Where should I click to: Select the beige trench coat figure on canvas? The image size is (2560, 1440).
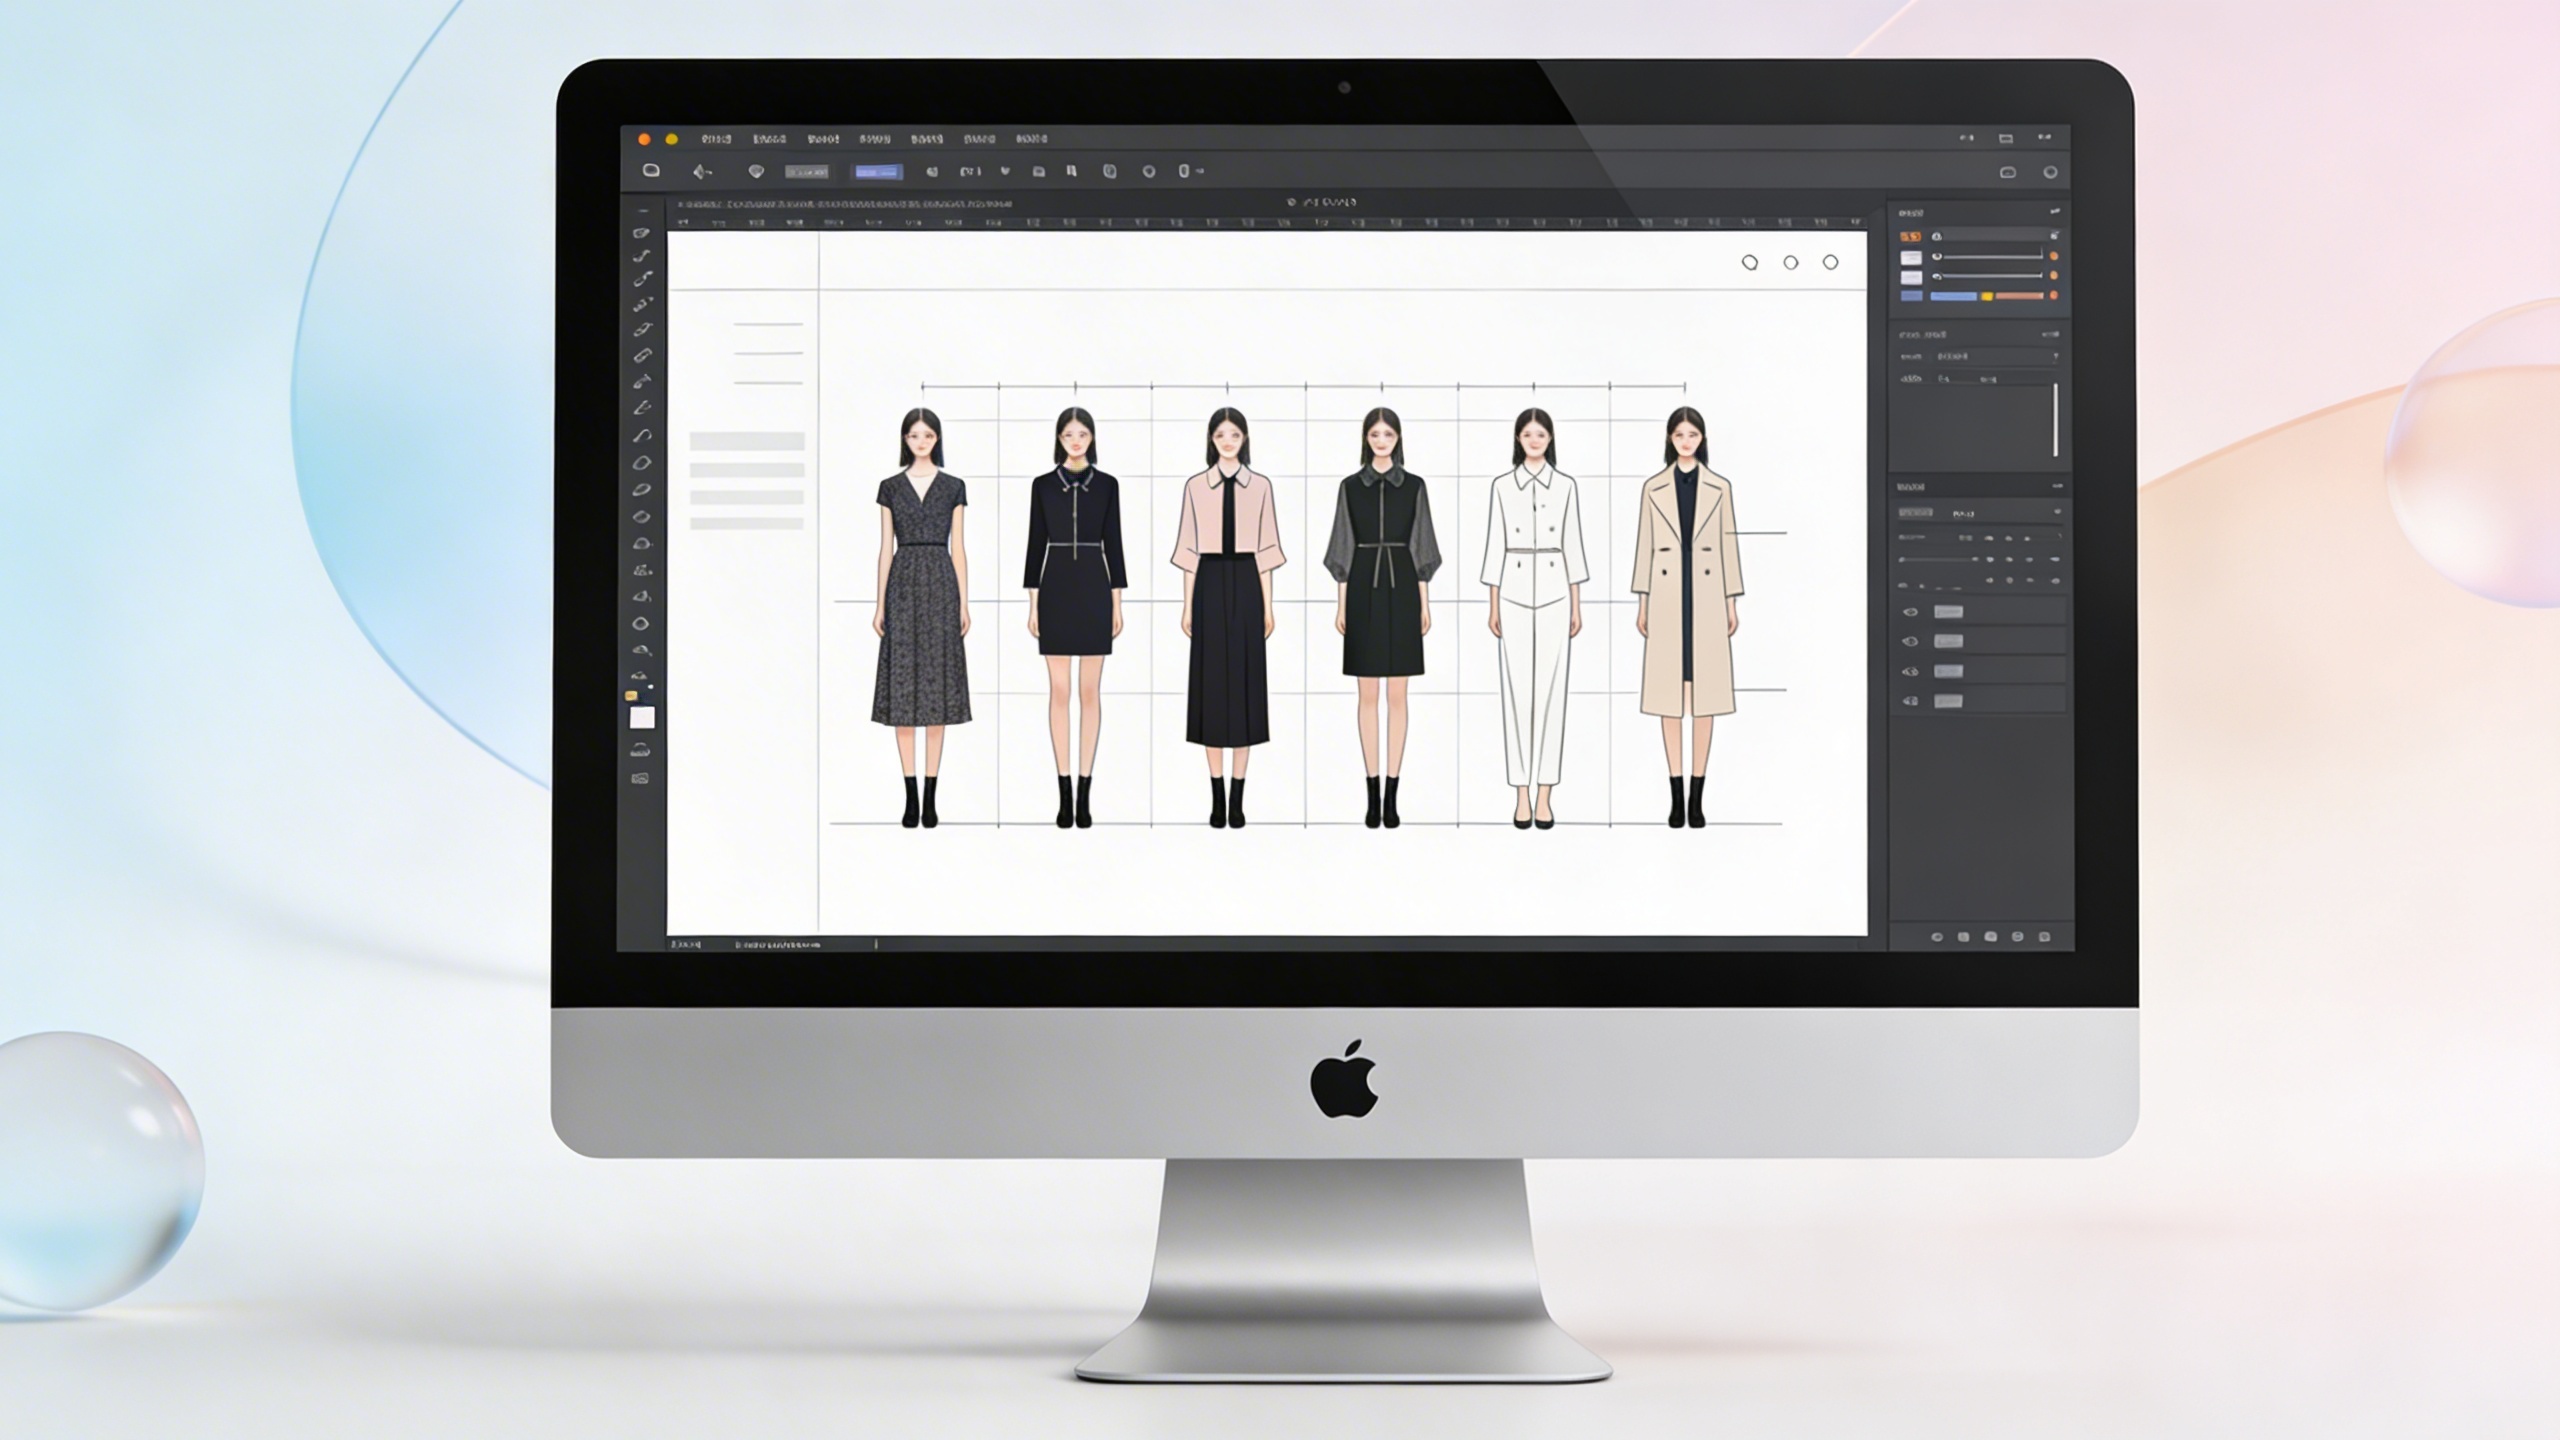(1686, 600)
